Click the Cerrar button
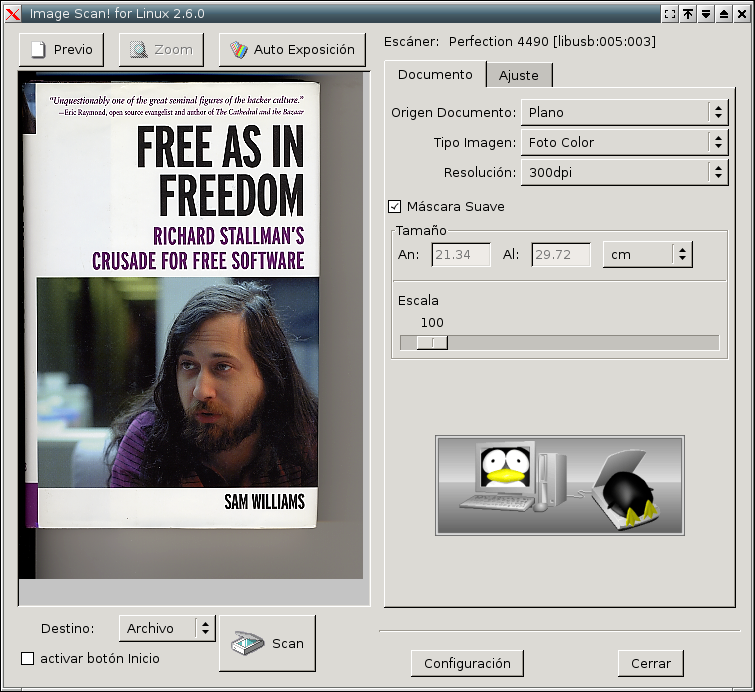The image size is (755, 692). coord(651,664)
